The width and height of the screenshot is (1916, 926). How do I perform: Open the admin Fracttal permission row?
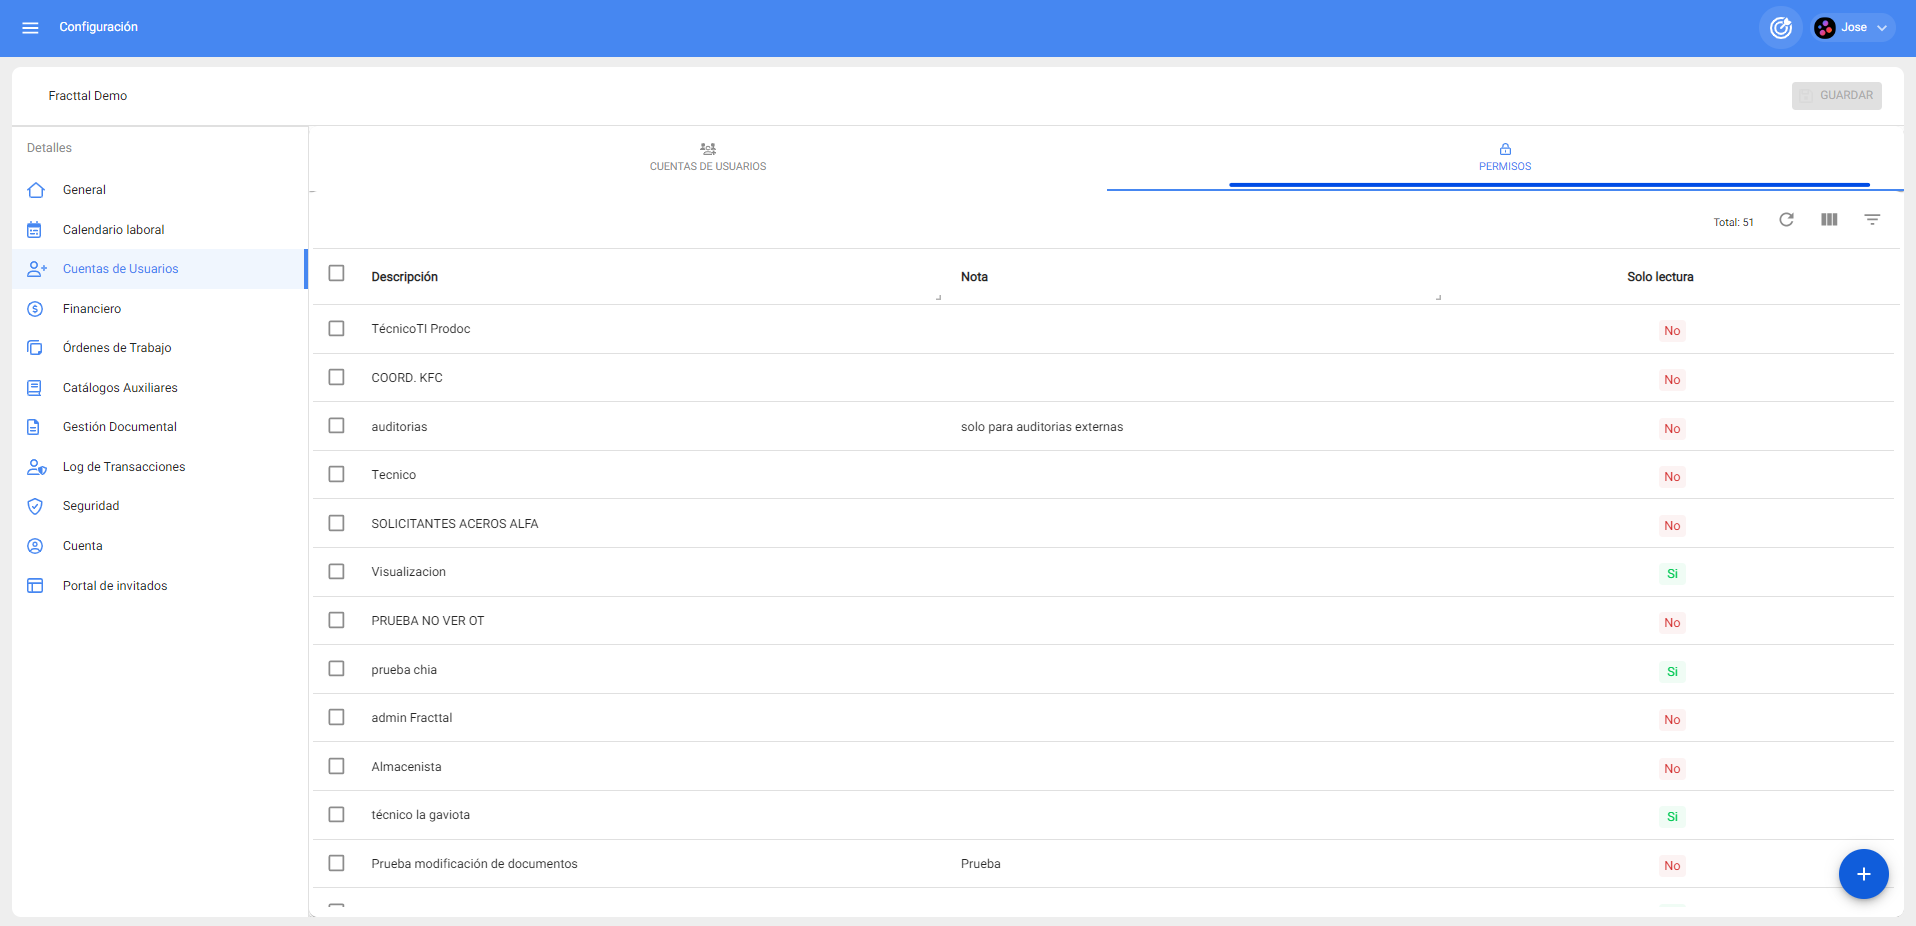[x=412, y=718]
